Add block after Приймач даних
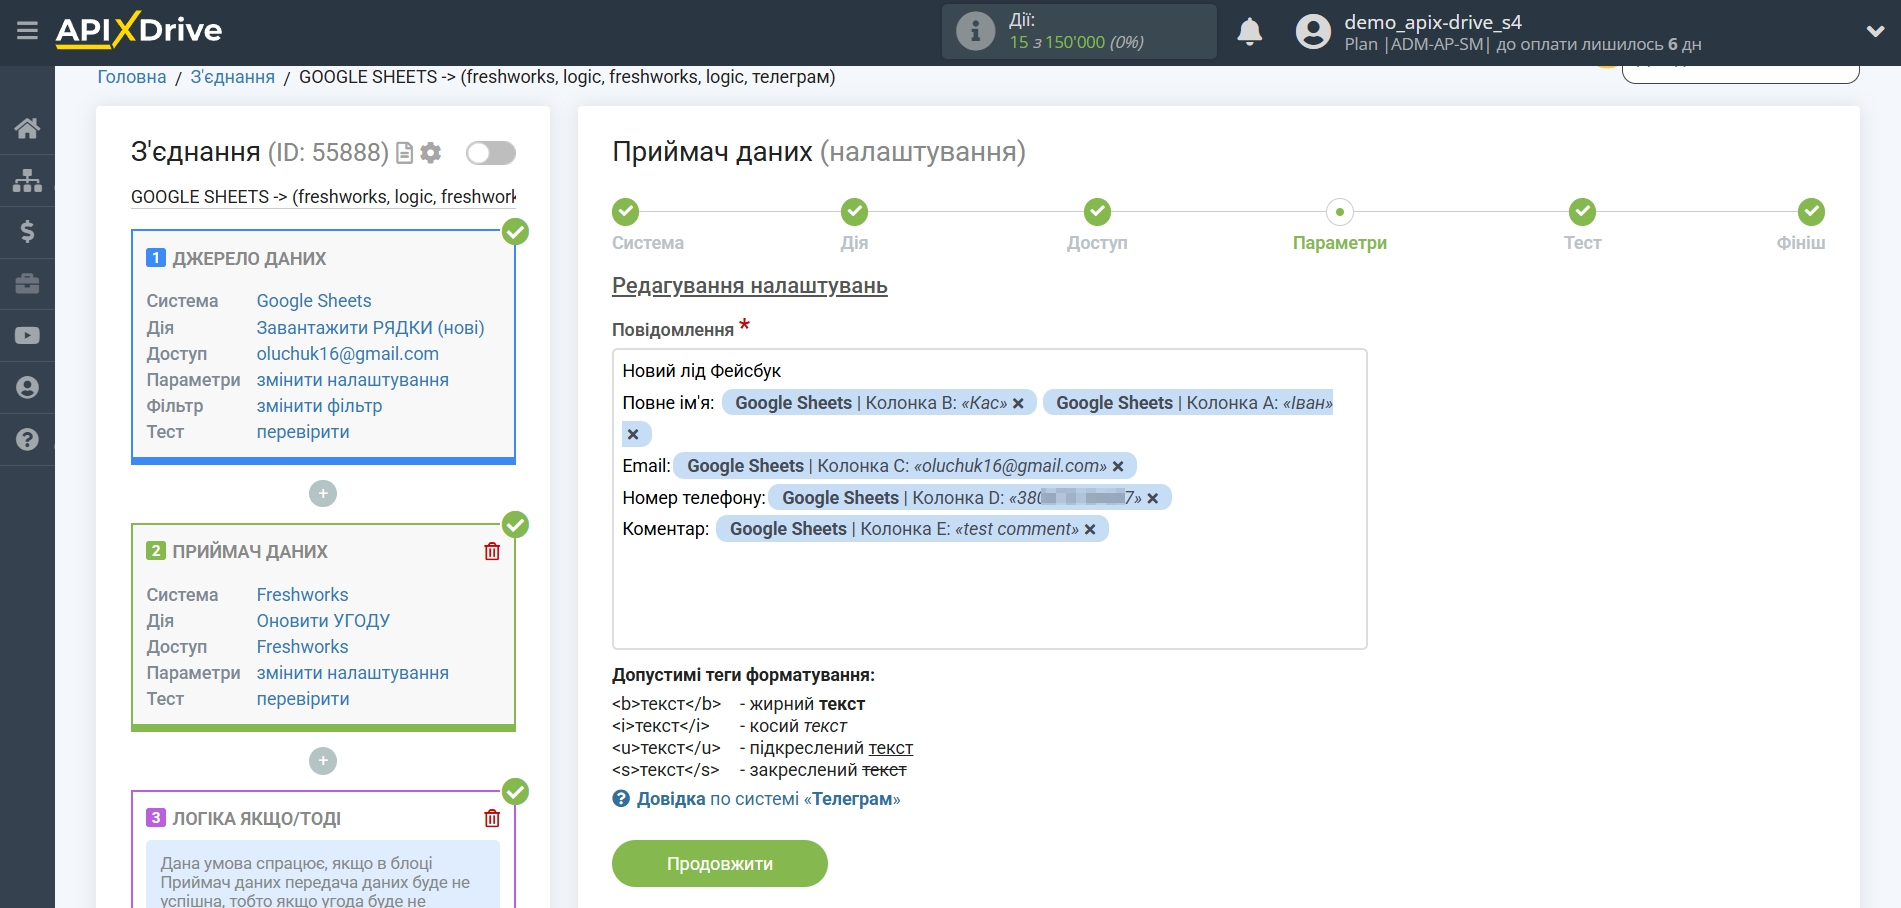1901x908 pixels. click(322, 761)
